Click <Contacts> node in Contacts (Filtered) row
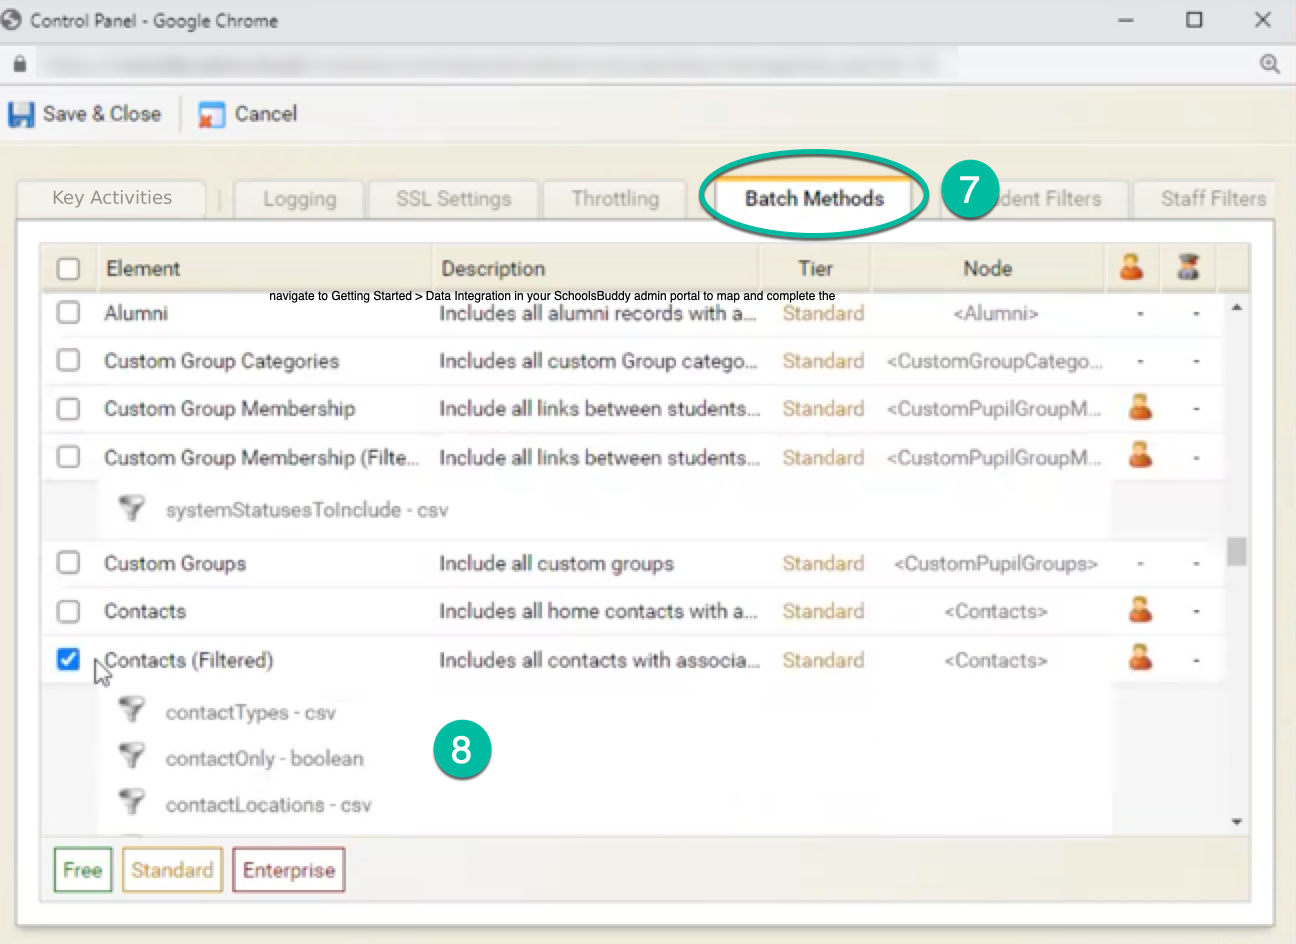Image resolution: width=1296 pixels, height=944 pixels. pos(996,660)
